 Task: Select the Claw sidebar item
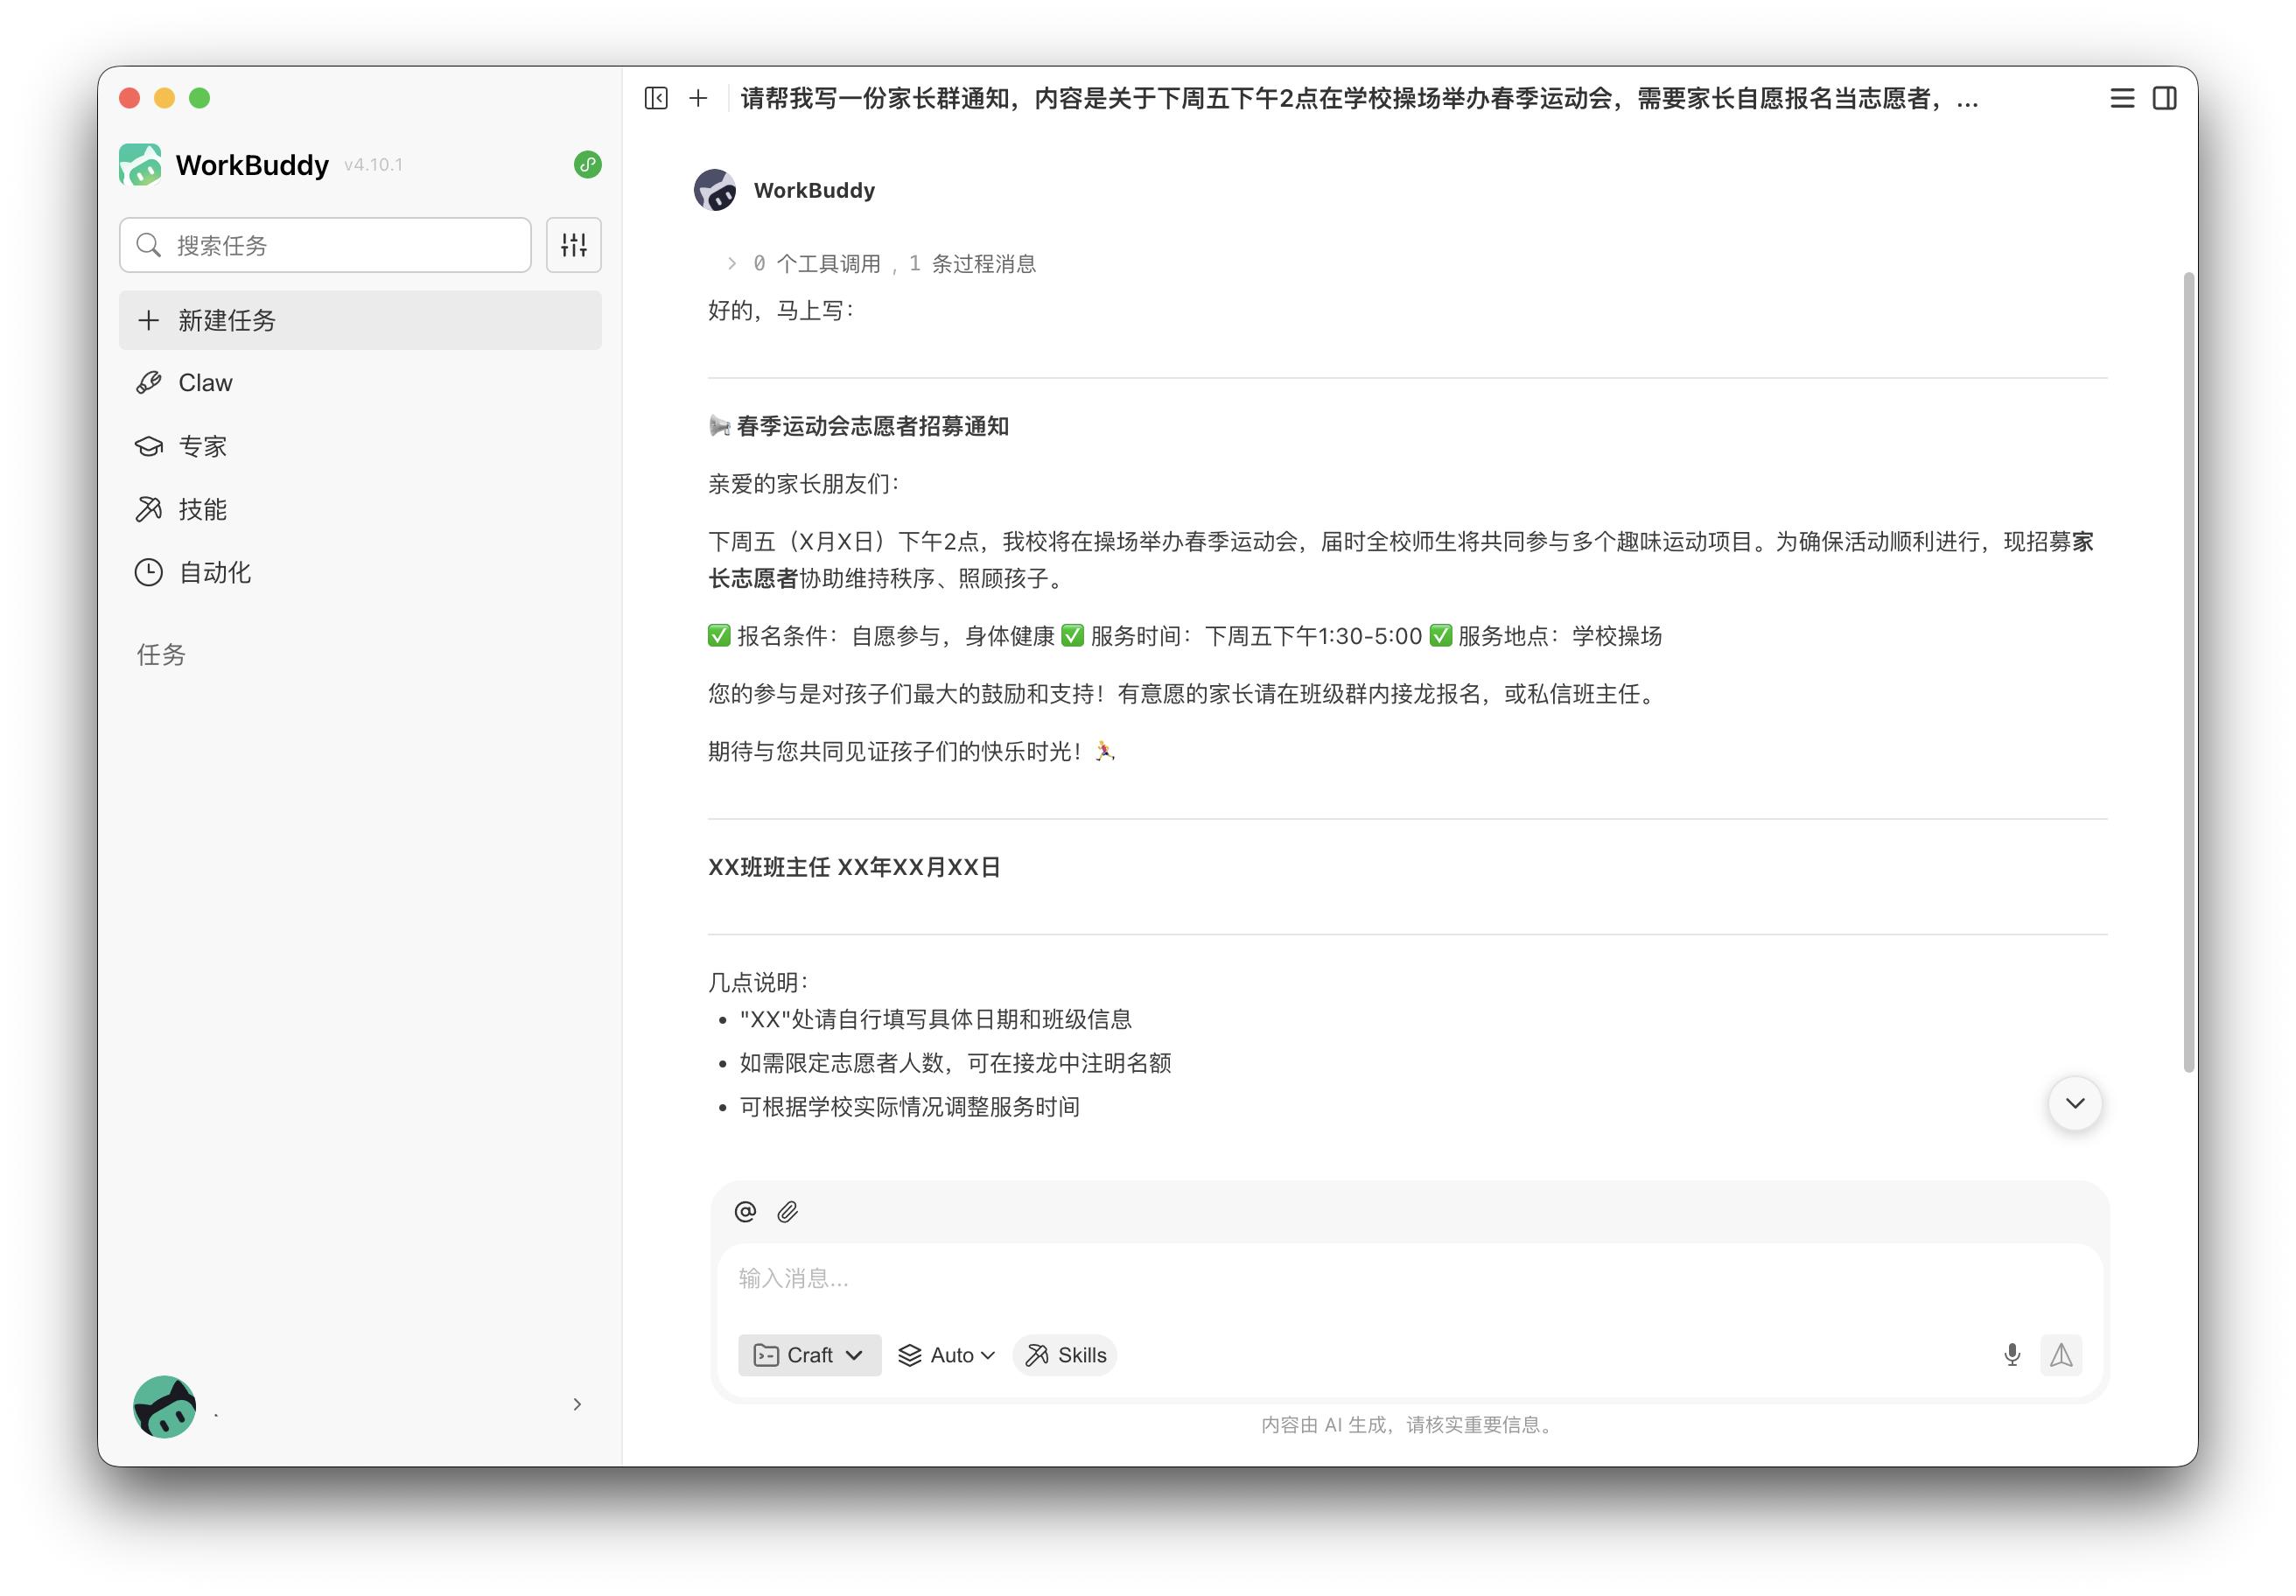point(205,382)
